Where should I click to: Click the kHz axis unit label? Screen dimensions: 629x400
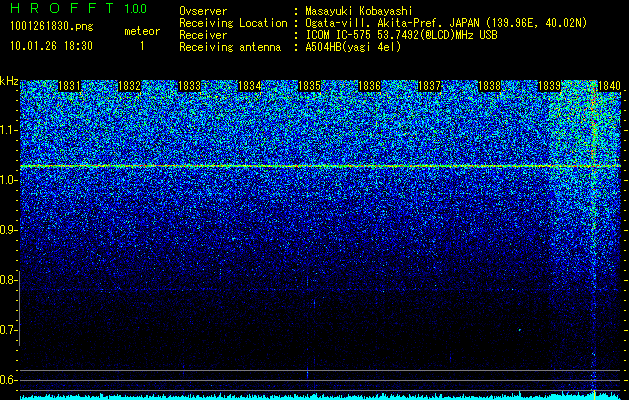click(x=9, y=81)
